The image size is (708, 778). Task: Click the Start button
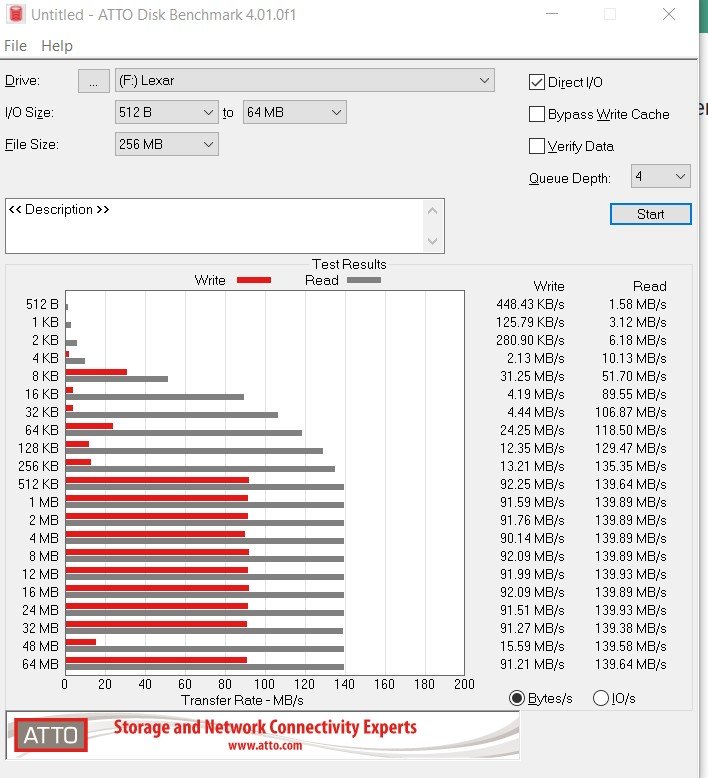(x=650, y=214)
